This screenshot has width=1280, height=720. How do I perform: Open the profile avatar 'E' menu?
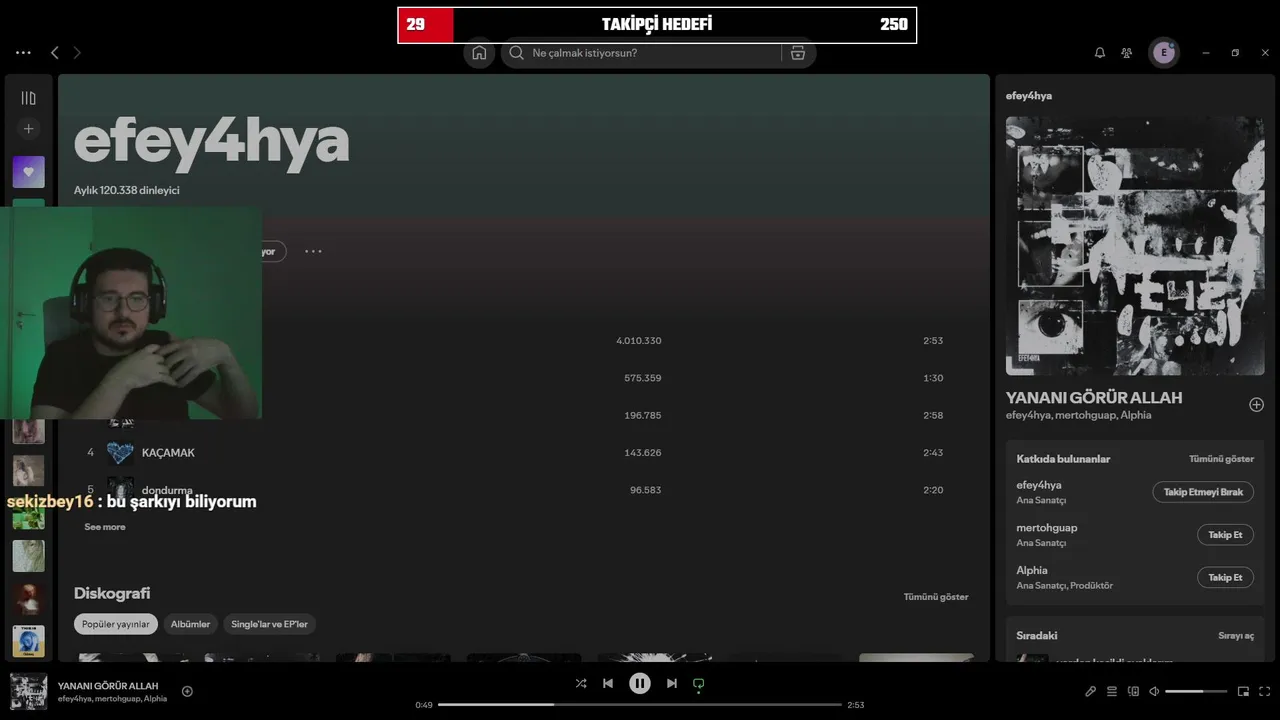1164,53
